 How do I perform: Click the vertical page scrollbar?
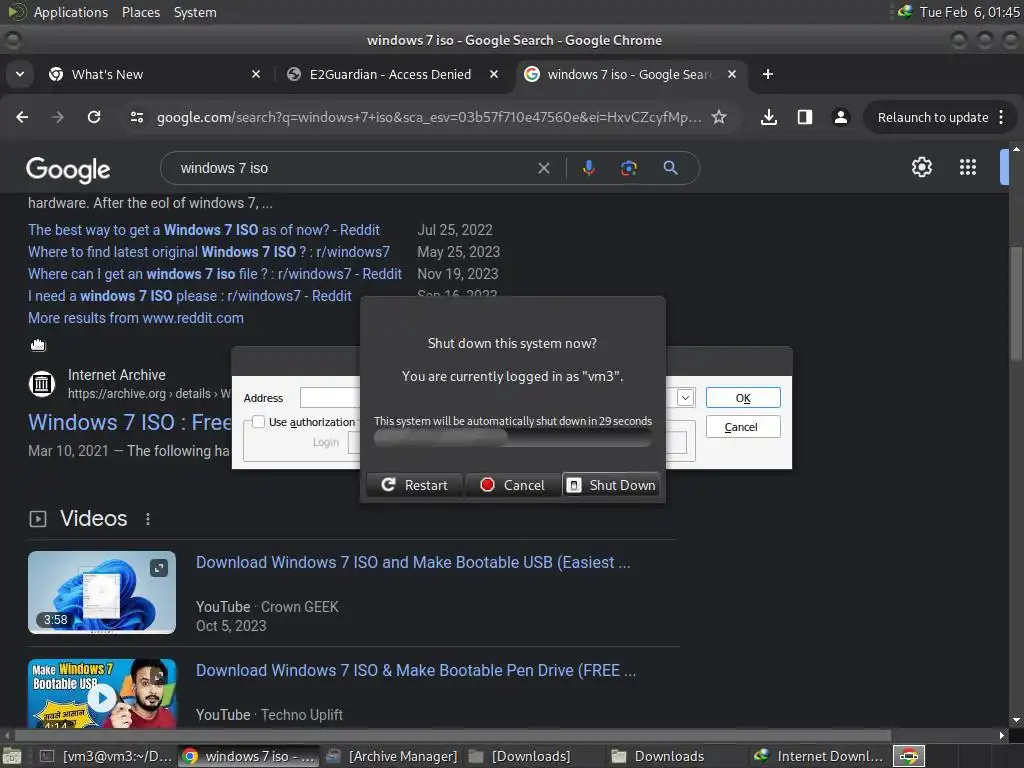tap(1016, 302)
